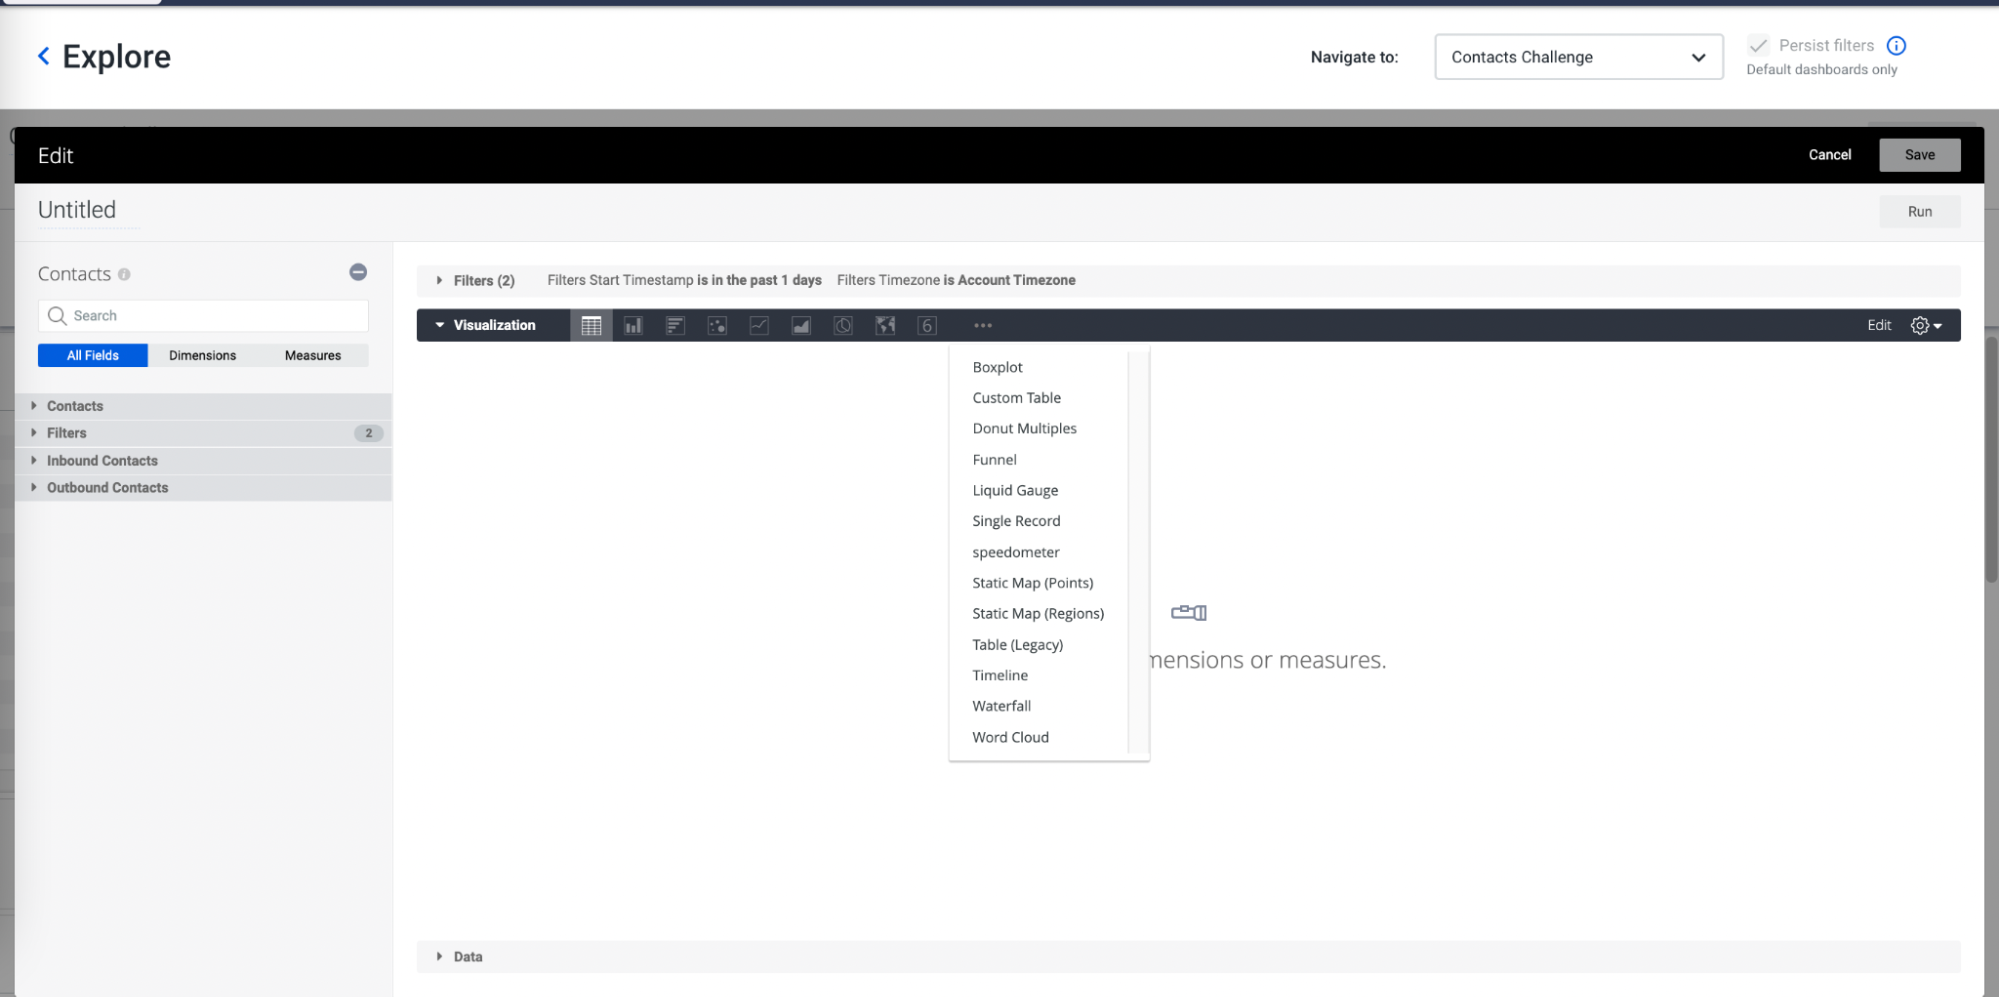Expand the Contacts field group

tap(203, 406)
